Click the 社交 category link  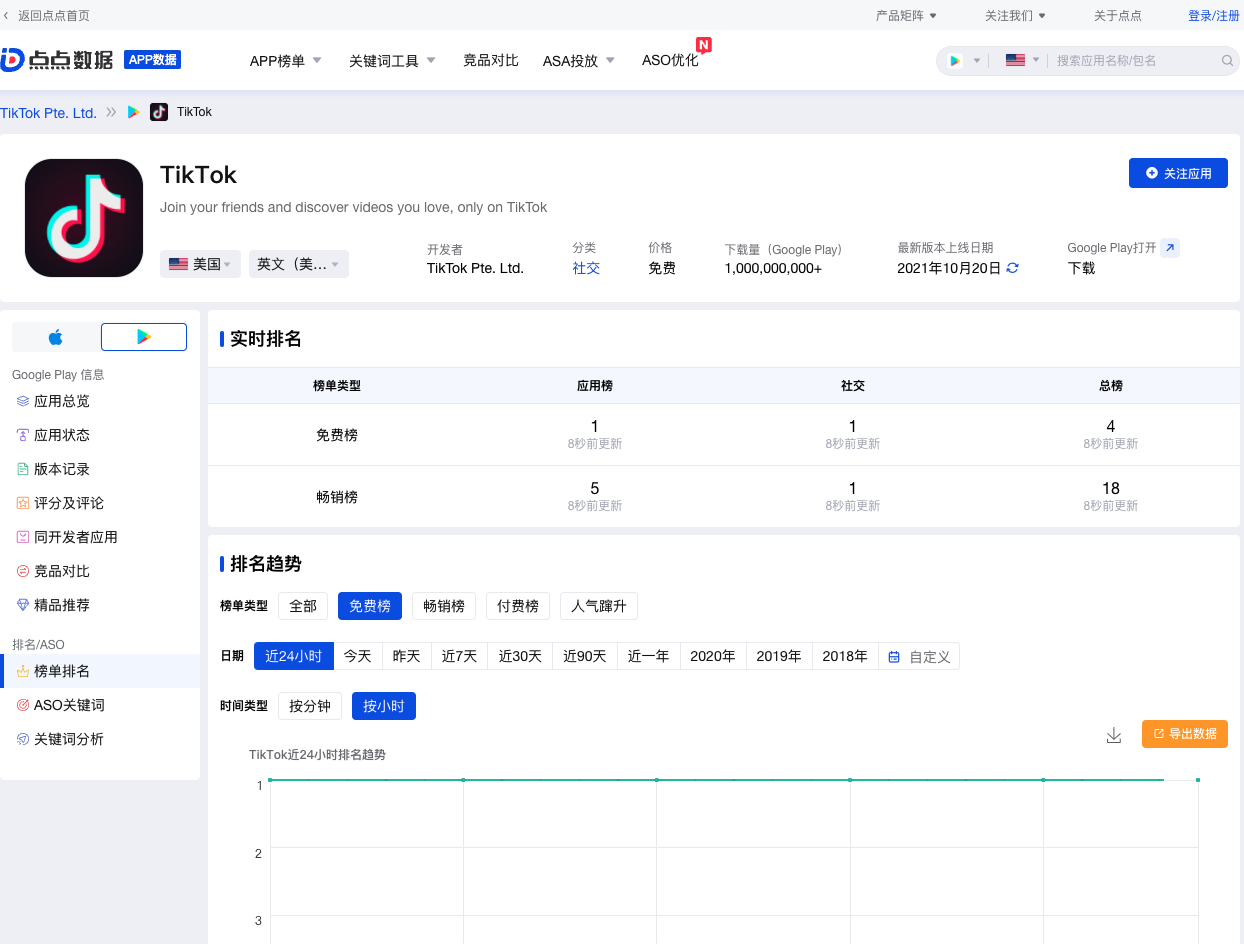pos(586,268)
